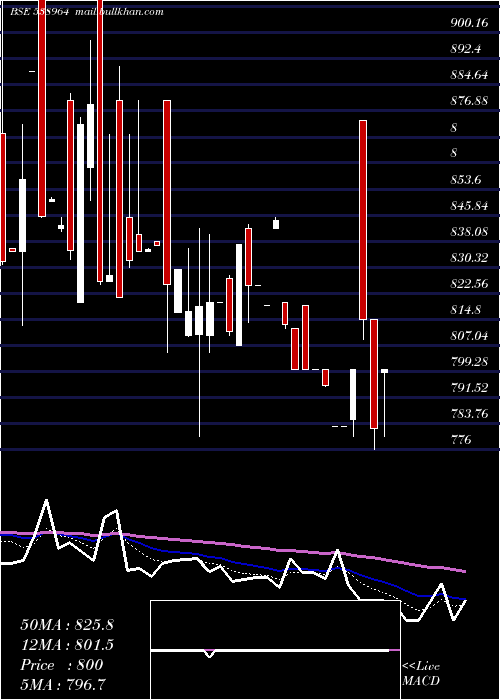Select the 884.64 price level label

point(469,75)
